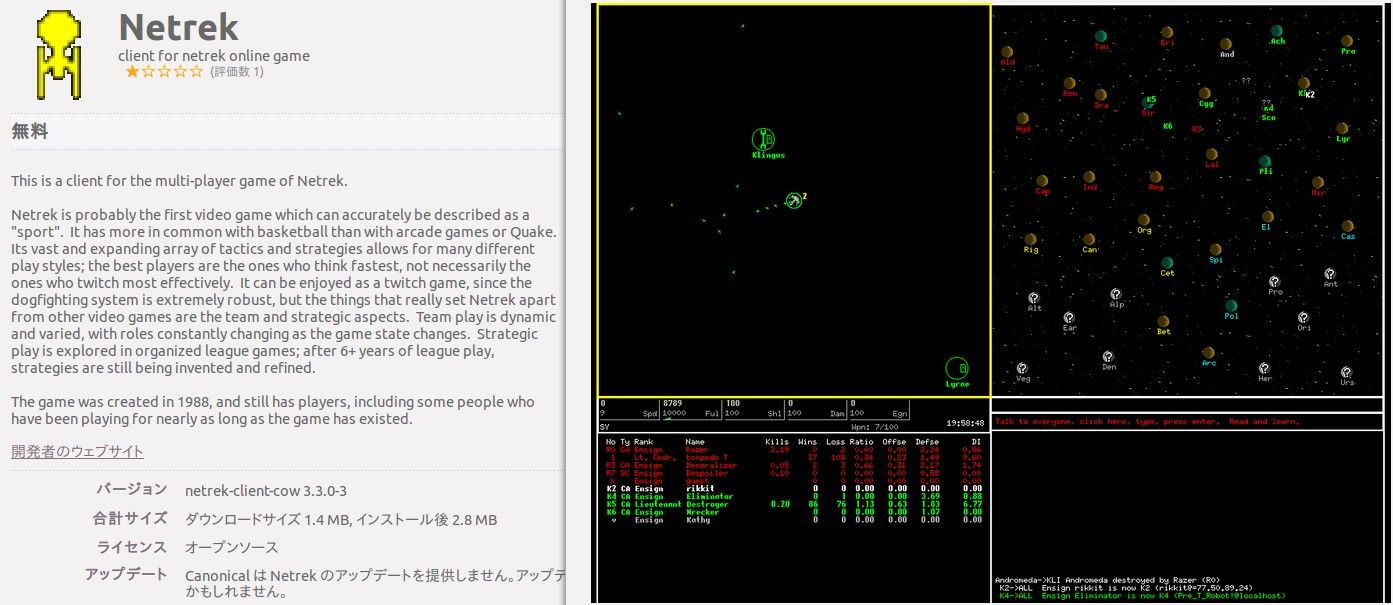Click the オープンソース license value
This screenshot has height=605, width=1393.
(232, 547)
